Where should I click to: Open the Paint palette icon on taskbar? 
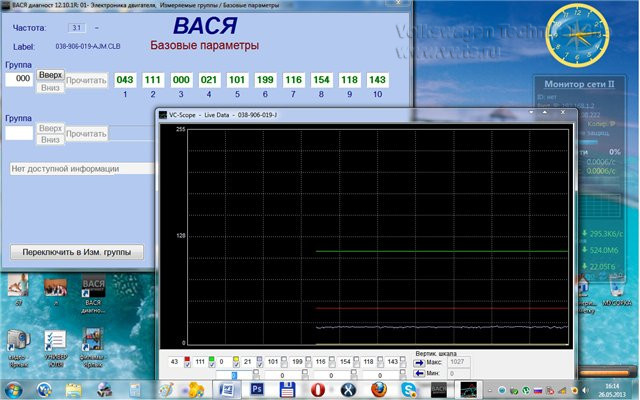pos(166,390)
